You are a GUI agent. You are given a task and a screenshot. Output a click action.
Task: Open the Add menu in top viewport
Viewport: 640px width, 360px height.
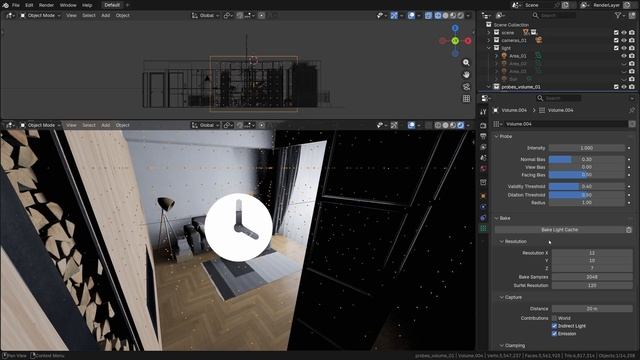[x=105, y=16]
